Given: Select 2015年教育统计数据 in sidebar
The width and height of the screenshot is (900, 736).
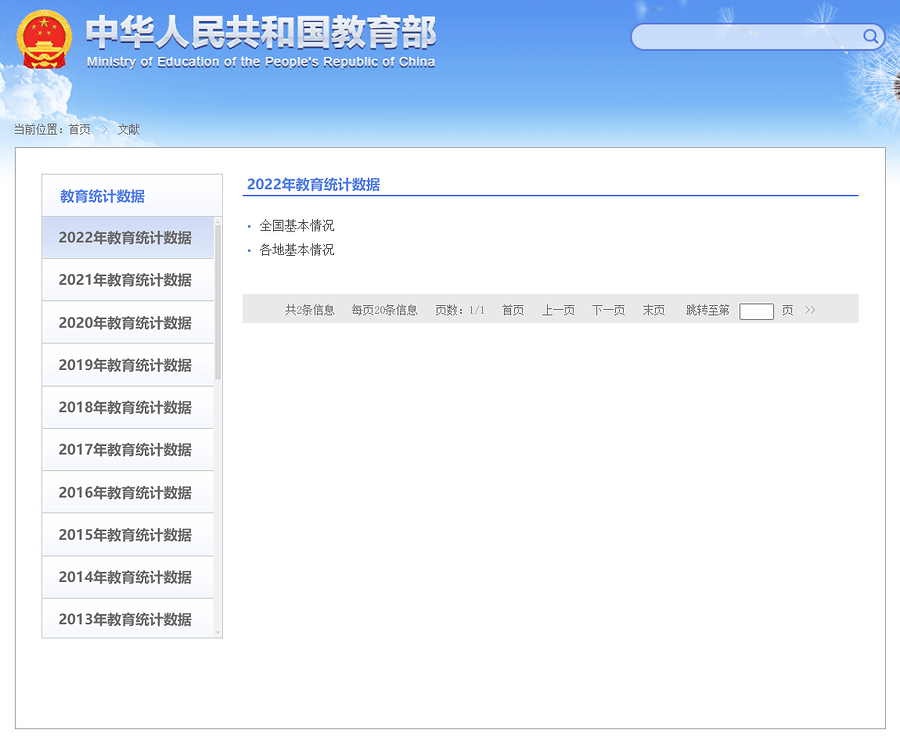Looking at the screenshot, I should click(125, 535).
